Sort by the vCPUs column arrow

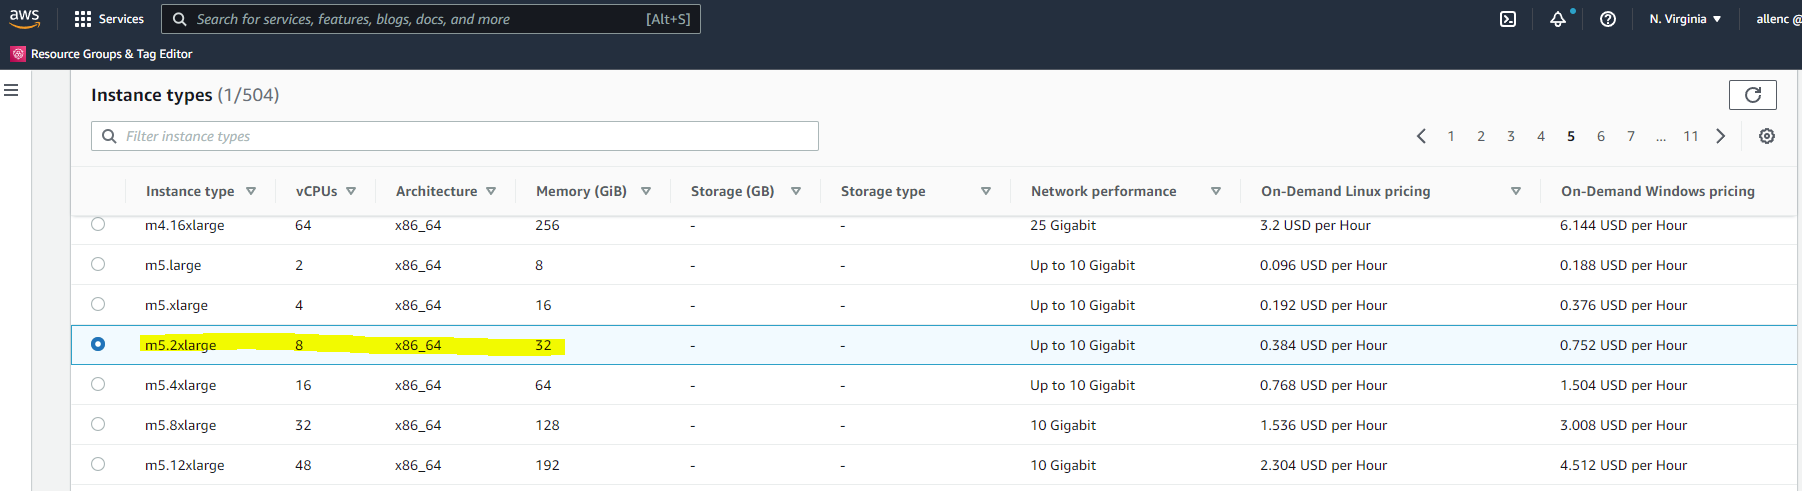point(351,191)
